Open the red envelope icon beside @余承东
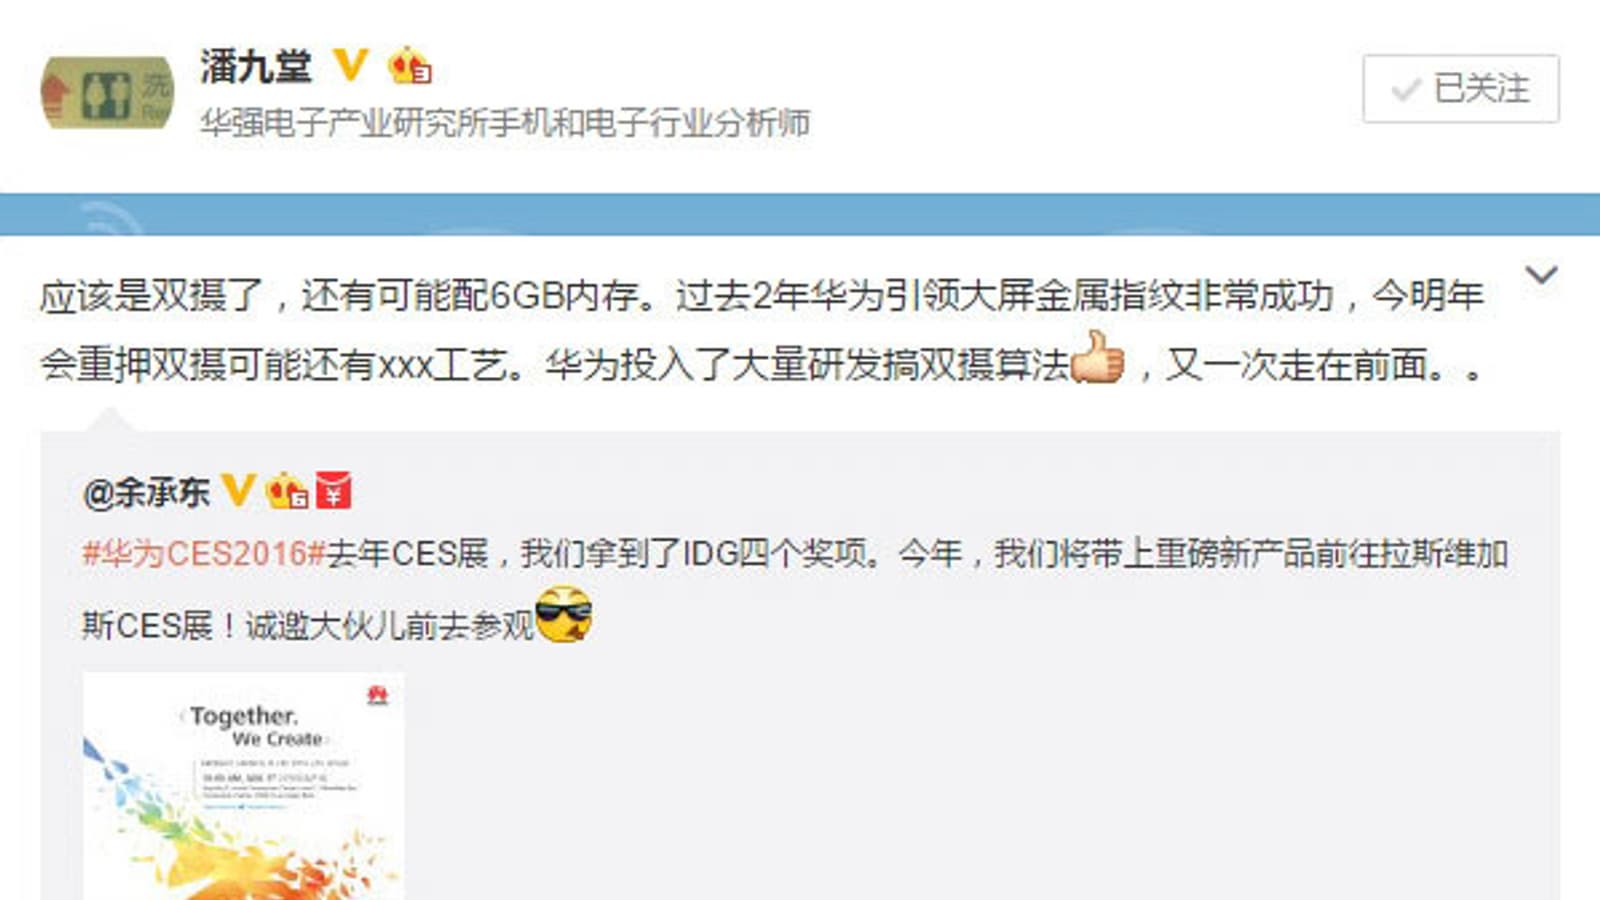This screenshot has width=1600, height=900. [334, 490]
